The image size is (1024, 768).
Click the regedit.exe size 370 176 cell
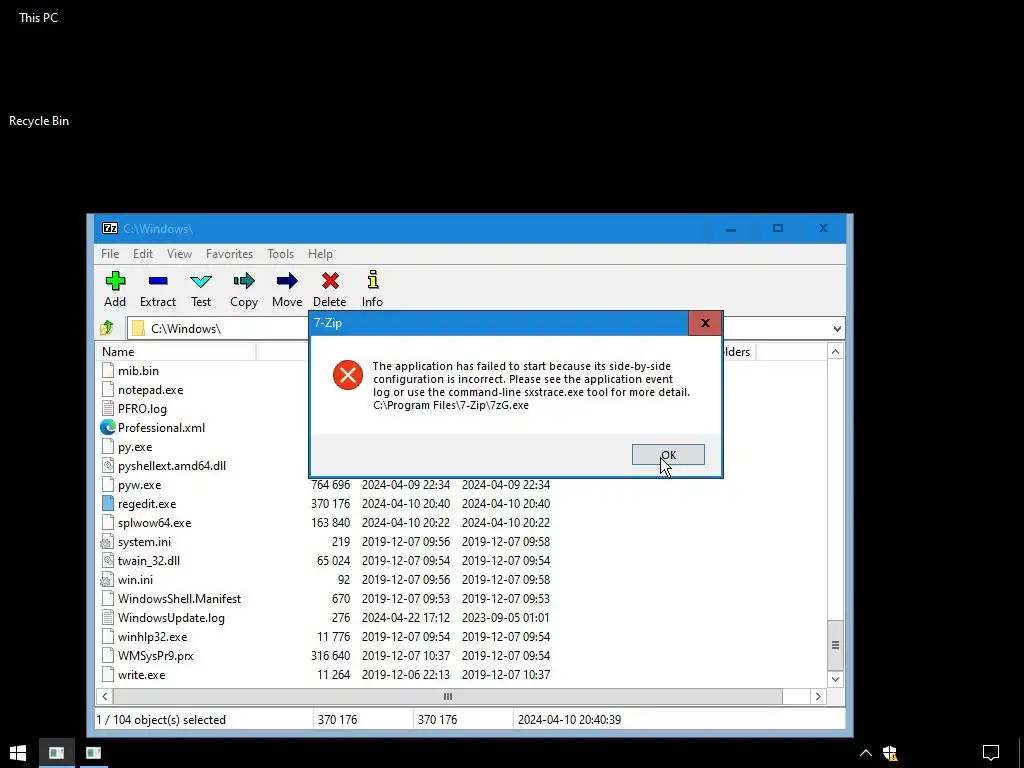pos(330,504)
